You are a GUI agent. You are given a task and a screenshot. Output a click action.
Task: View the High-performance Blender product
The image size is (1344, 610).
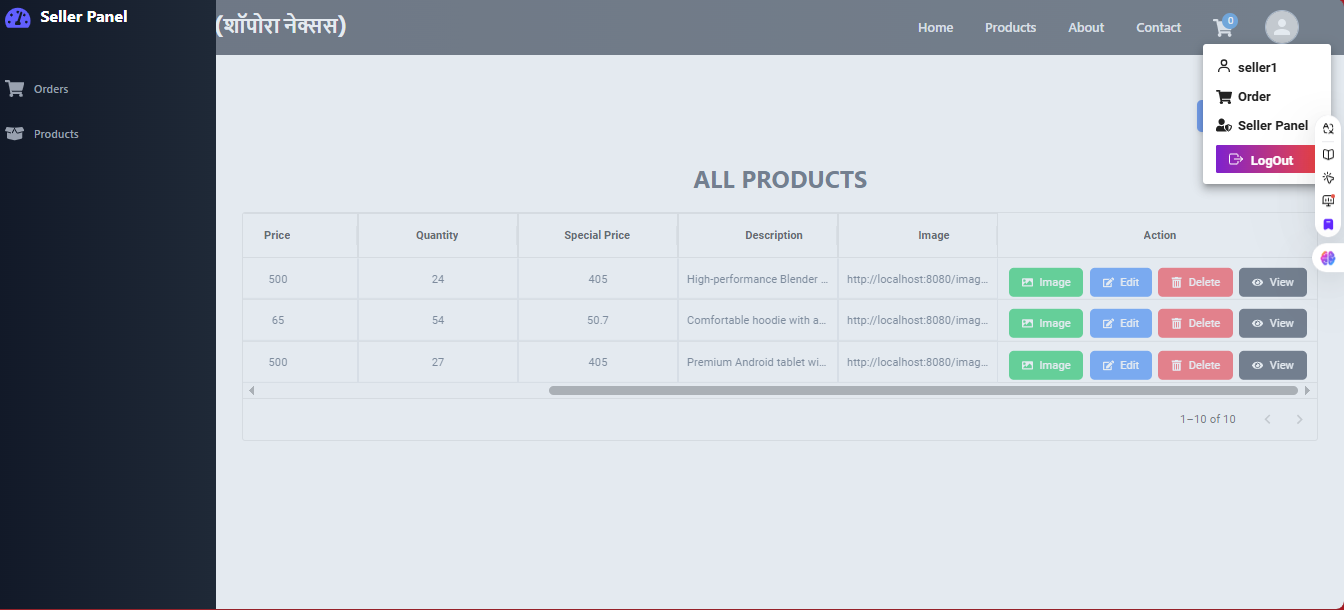pos(1273,282)
